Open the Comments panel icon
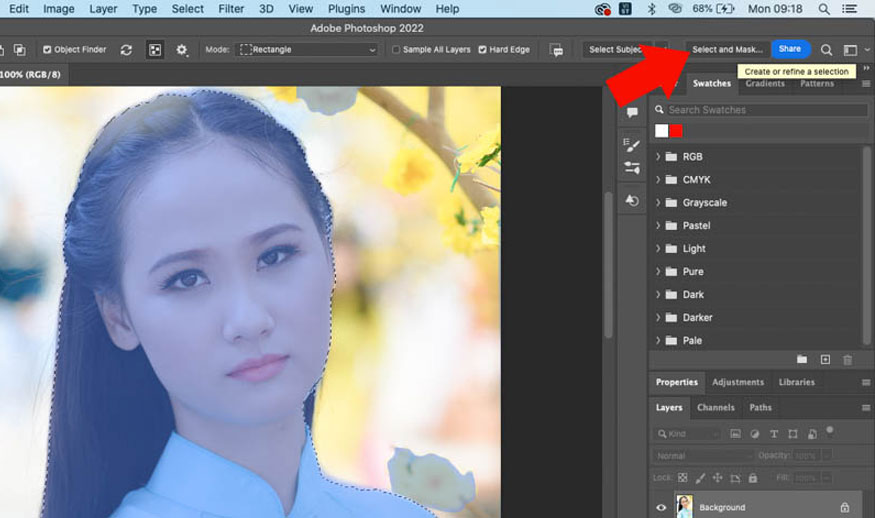Screen dimensions: 875x518 coord(632,112)
